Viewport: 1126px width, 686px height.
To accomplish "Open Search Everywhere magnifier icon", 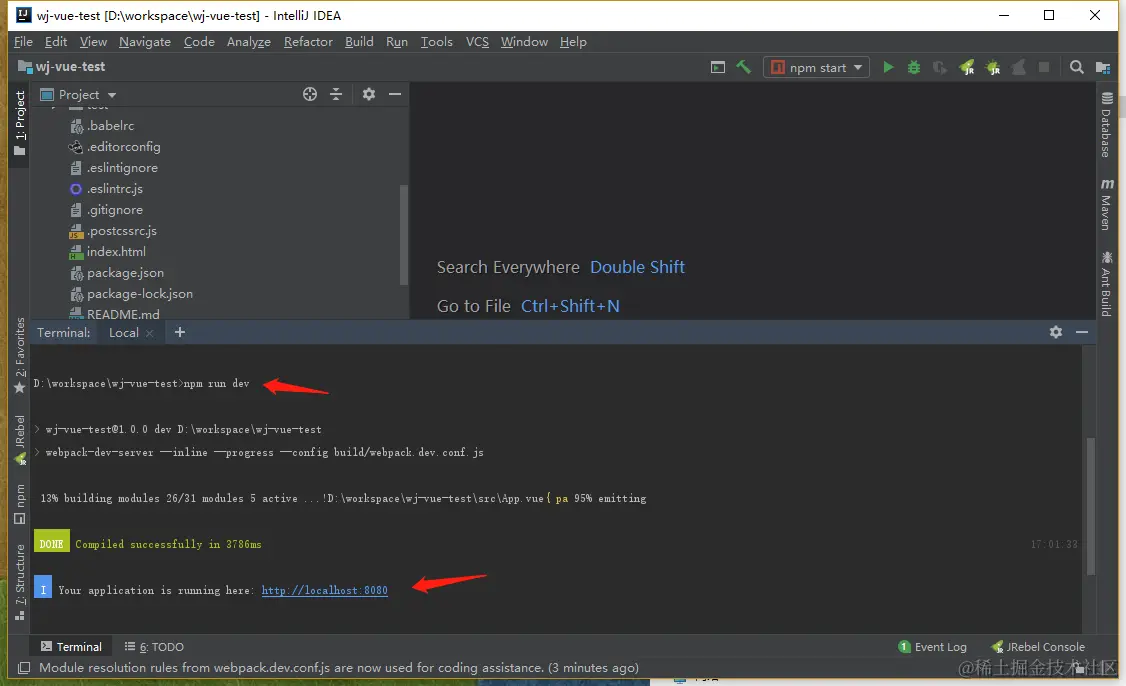I will coord(1076,67).
